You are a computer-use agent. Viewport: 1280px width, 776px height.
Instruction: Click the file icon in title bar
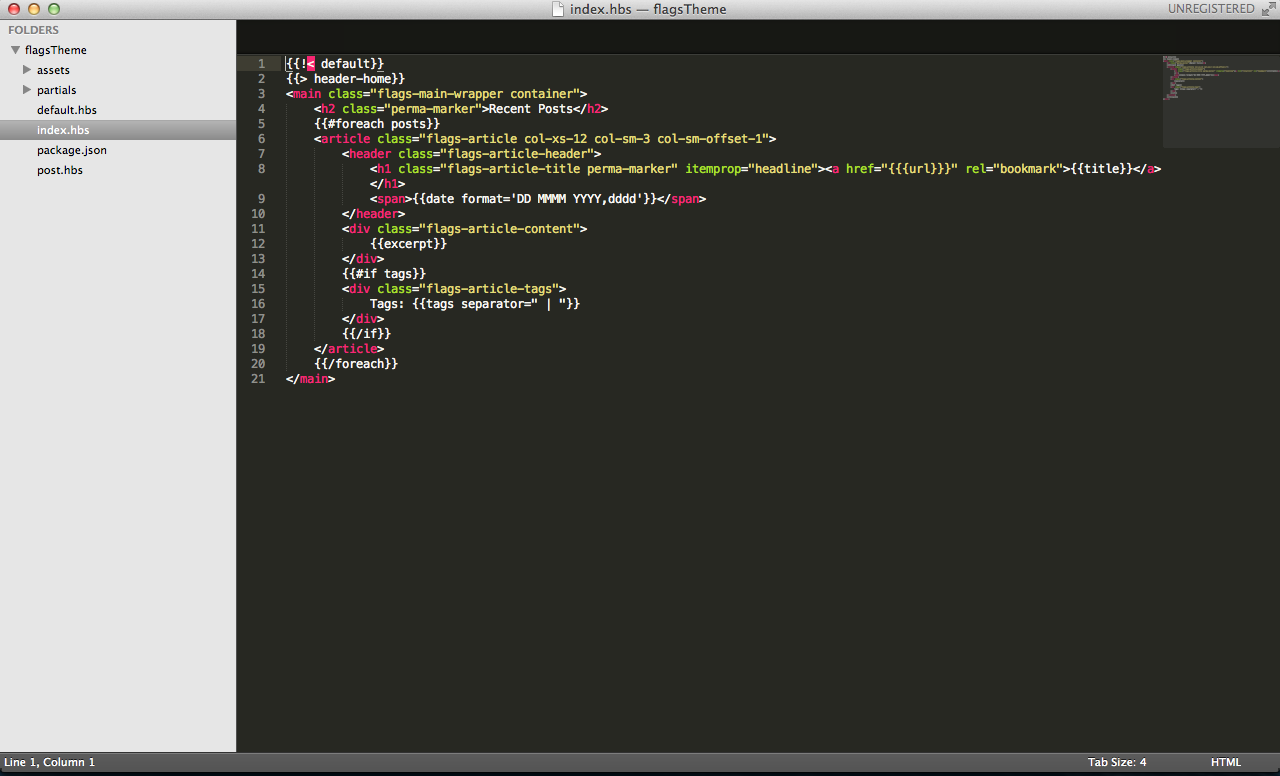click(558, 9)
